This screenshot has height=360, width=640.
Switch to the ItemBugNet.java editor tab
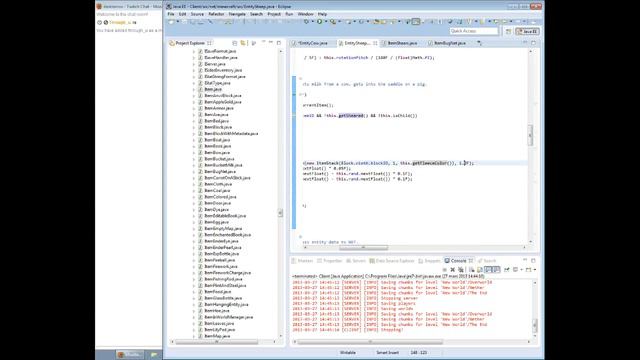coord(449,43)
